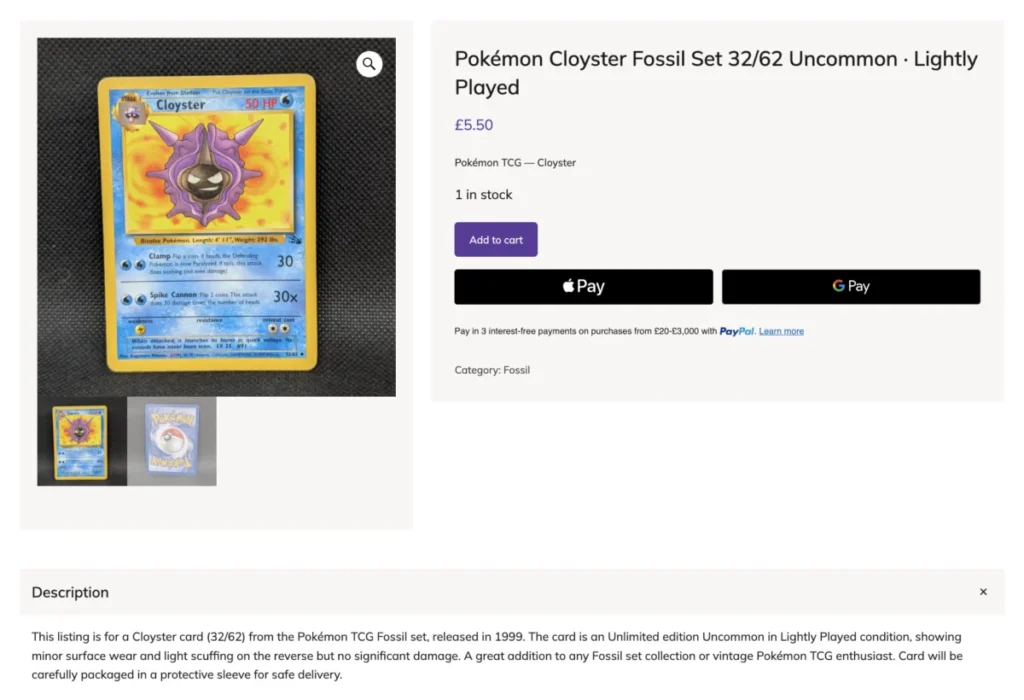
Task: Select the card front thumbnail
Action: pos(82,441)
